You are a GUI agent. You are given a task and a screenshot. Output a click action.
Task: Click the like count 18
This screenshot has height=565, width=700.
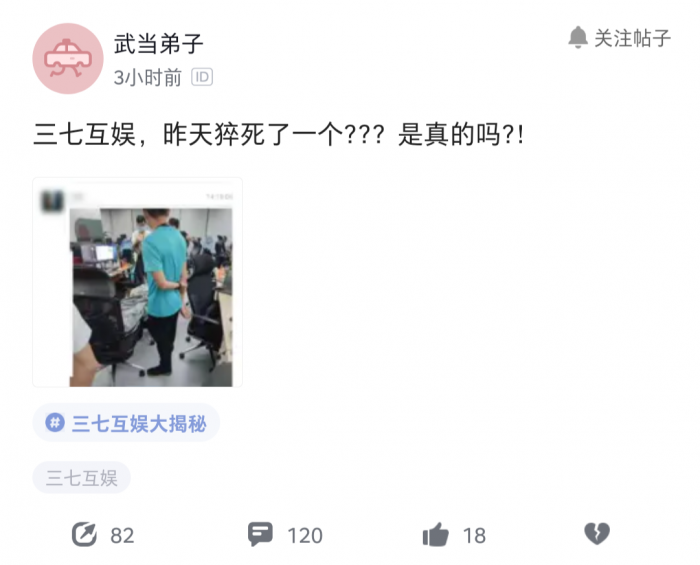click(x=474, y=535)
